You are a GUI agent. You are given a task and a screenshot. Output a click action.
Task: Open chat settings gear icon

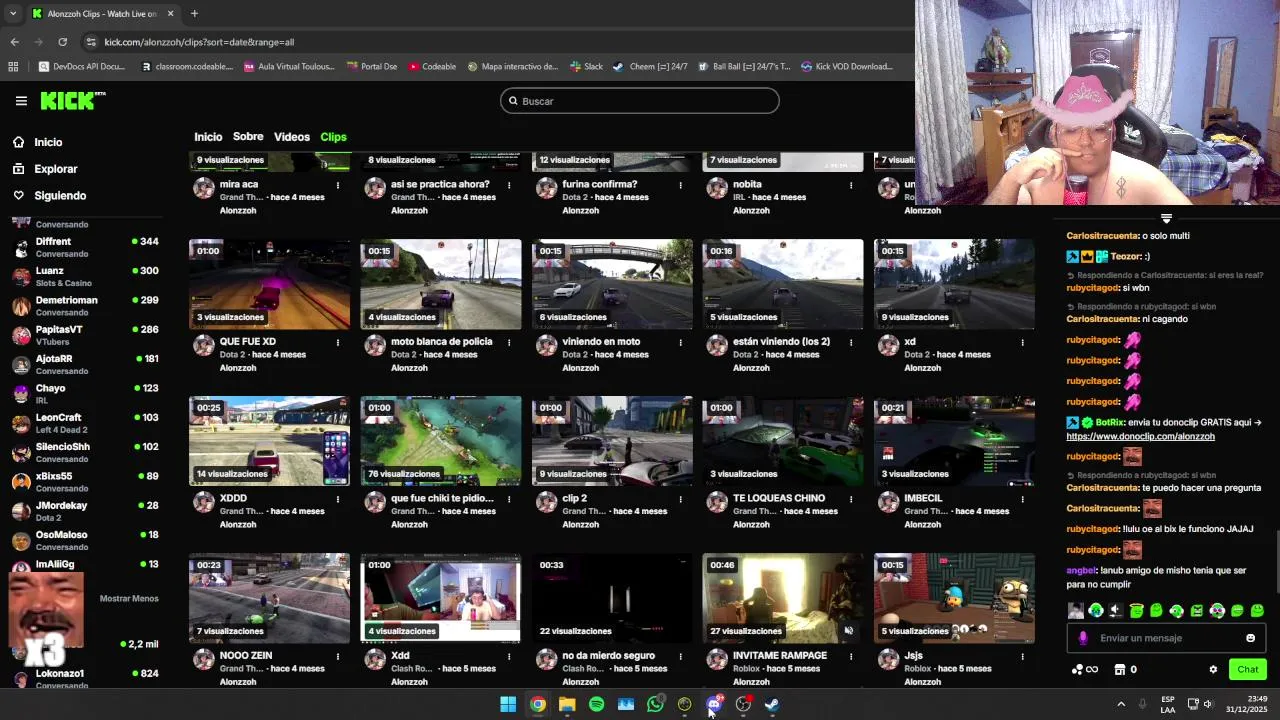(1213, 669)
